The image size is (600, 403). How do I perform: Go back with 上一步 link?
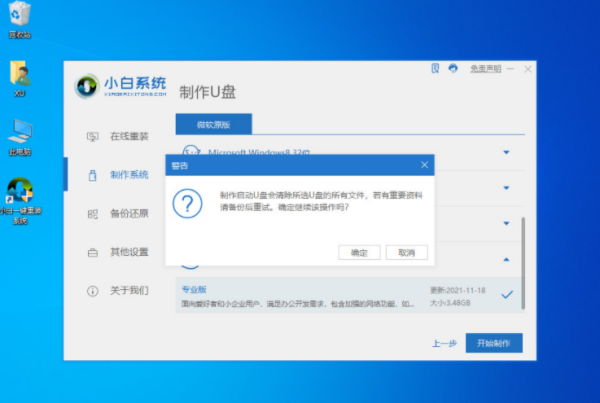(444, 343)
